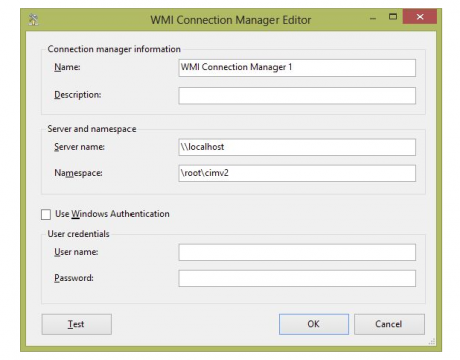Click the resize grip in dialog corner
Screen dimensions: 460x360
tap(432, 341)
